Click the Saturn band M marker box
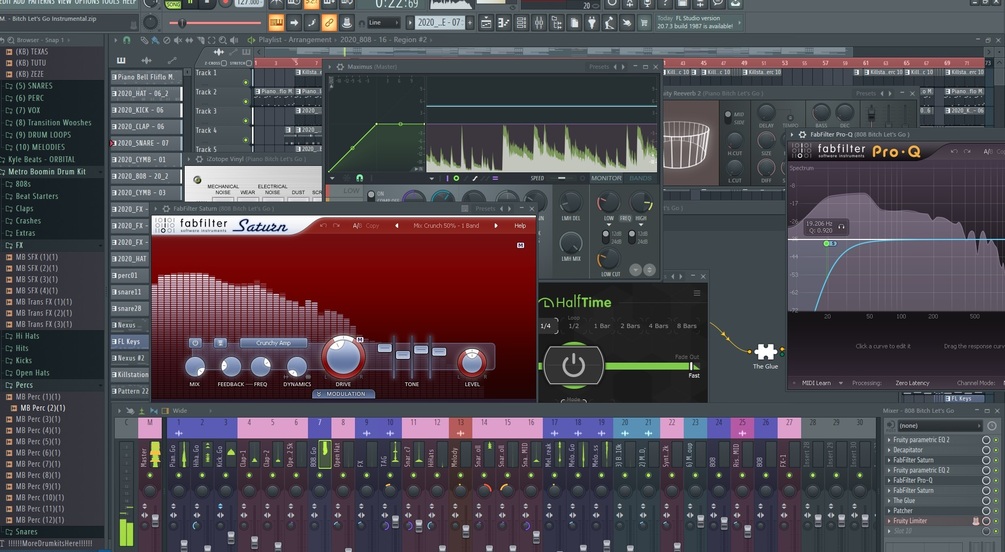1005x552 pixels. (521, 245)
